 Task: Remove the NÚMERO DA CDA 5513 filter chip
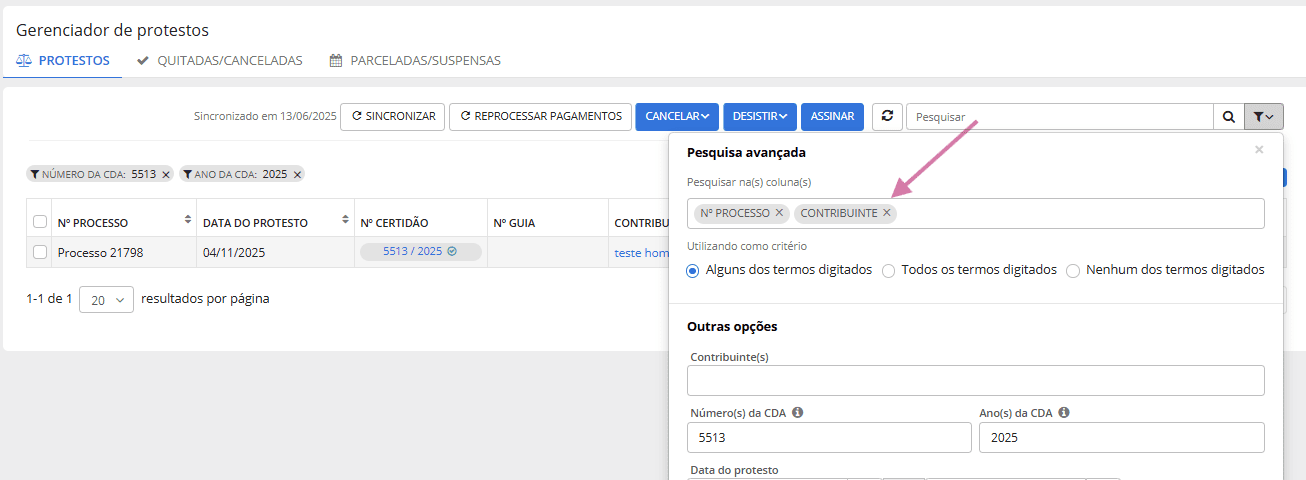point(166,174)
